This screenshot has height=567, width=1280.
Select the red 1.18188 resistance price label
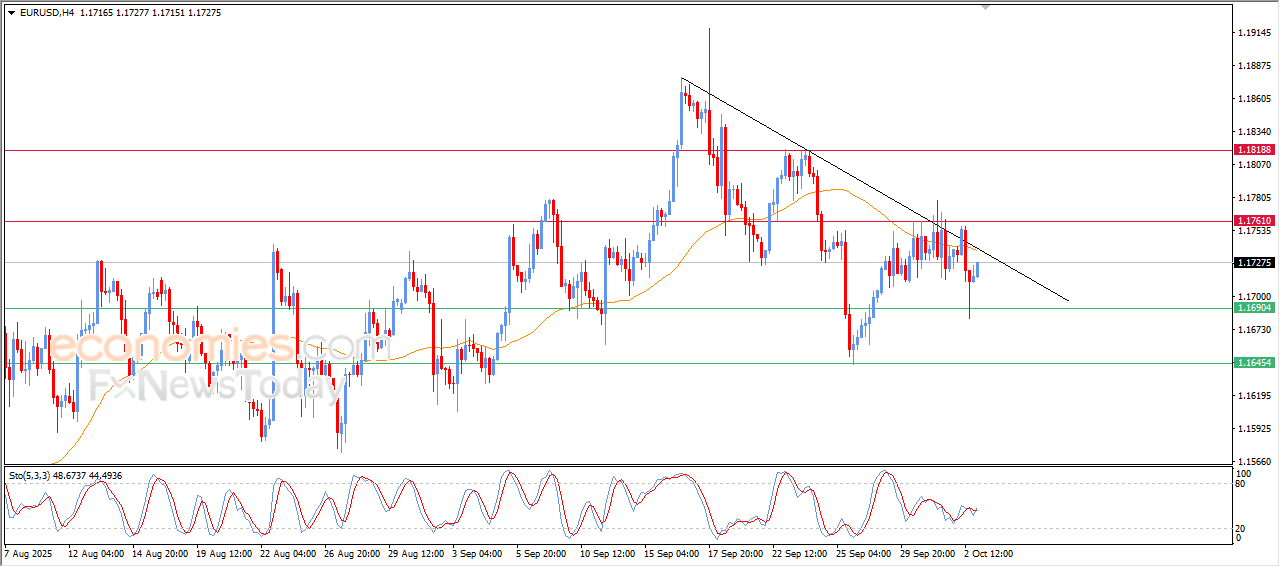(x=1253, y=150)
